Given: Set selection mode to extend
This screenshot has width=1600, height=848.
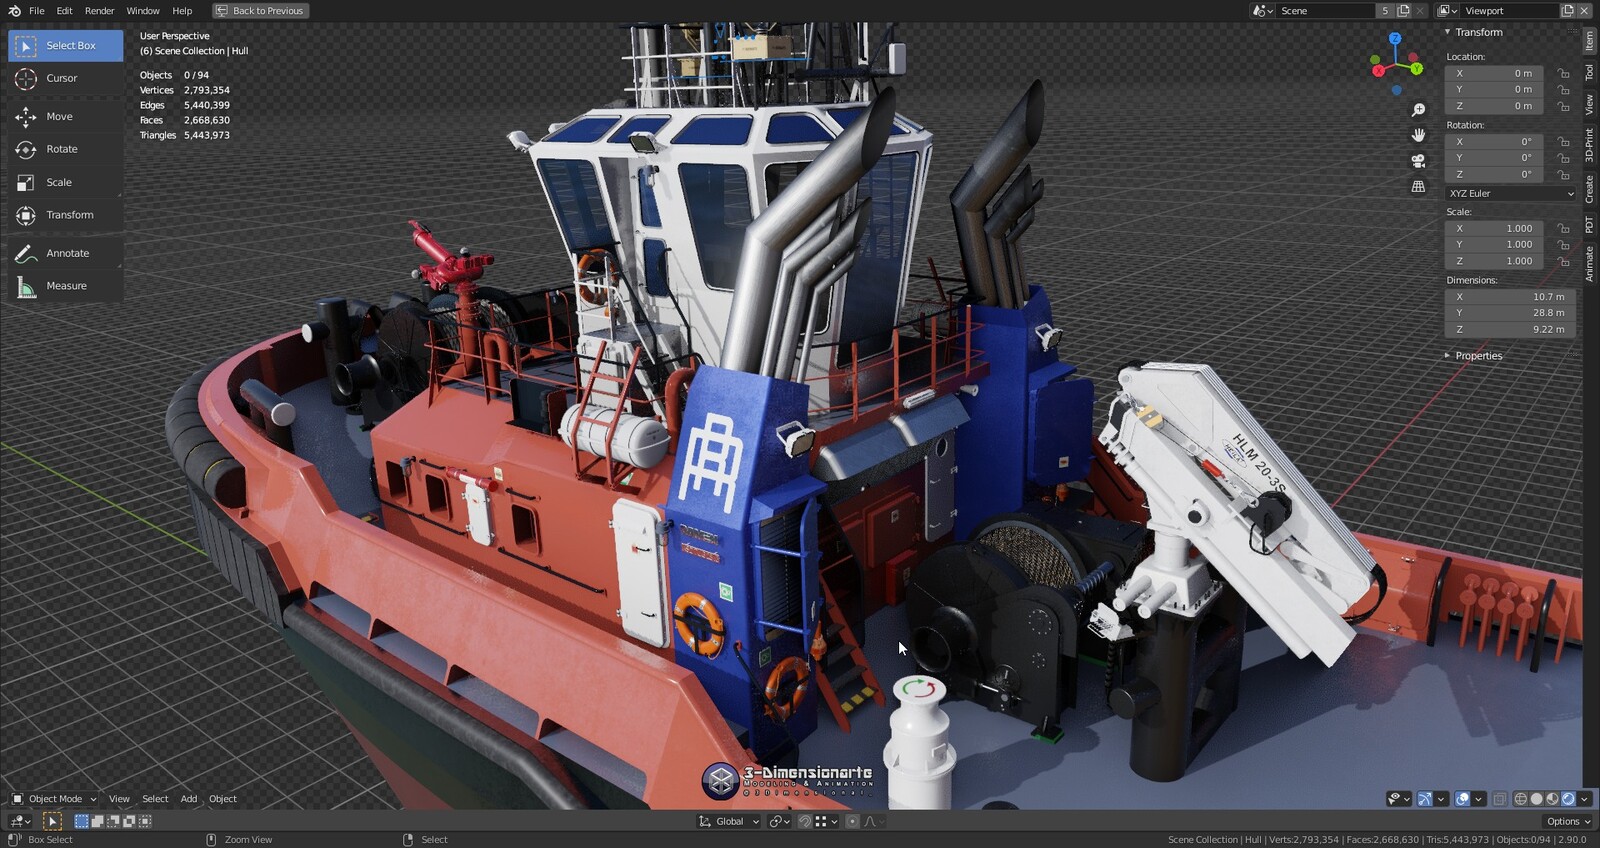Looking at the screenshot, I should tap(98, 821).
